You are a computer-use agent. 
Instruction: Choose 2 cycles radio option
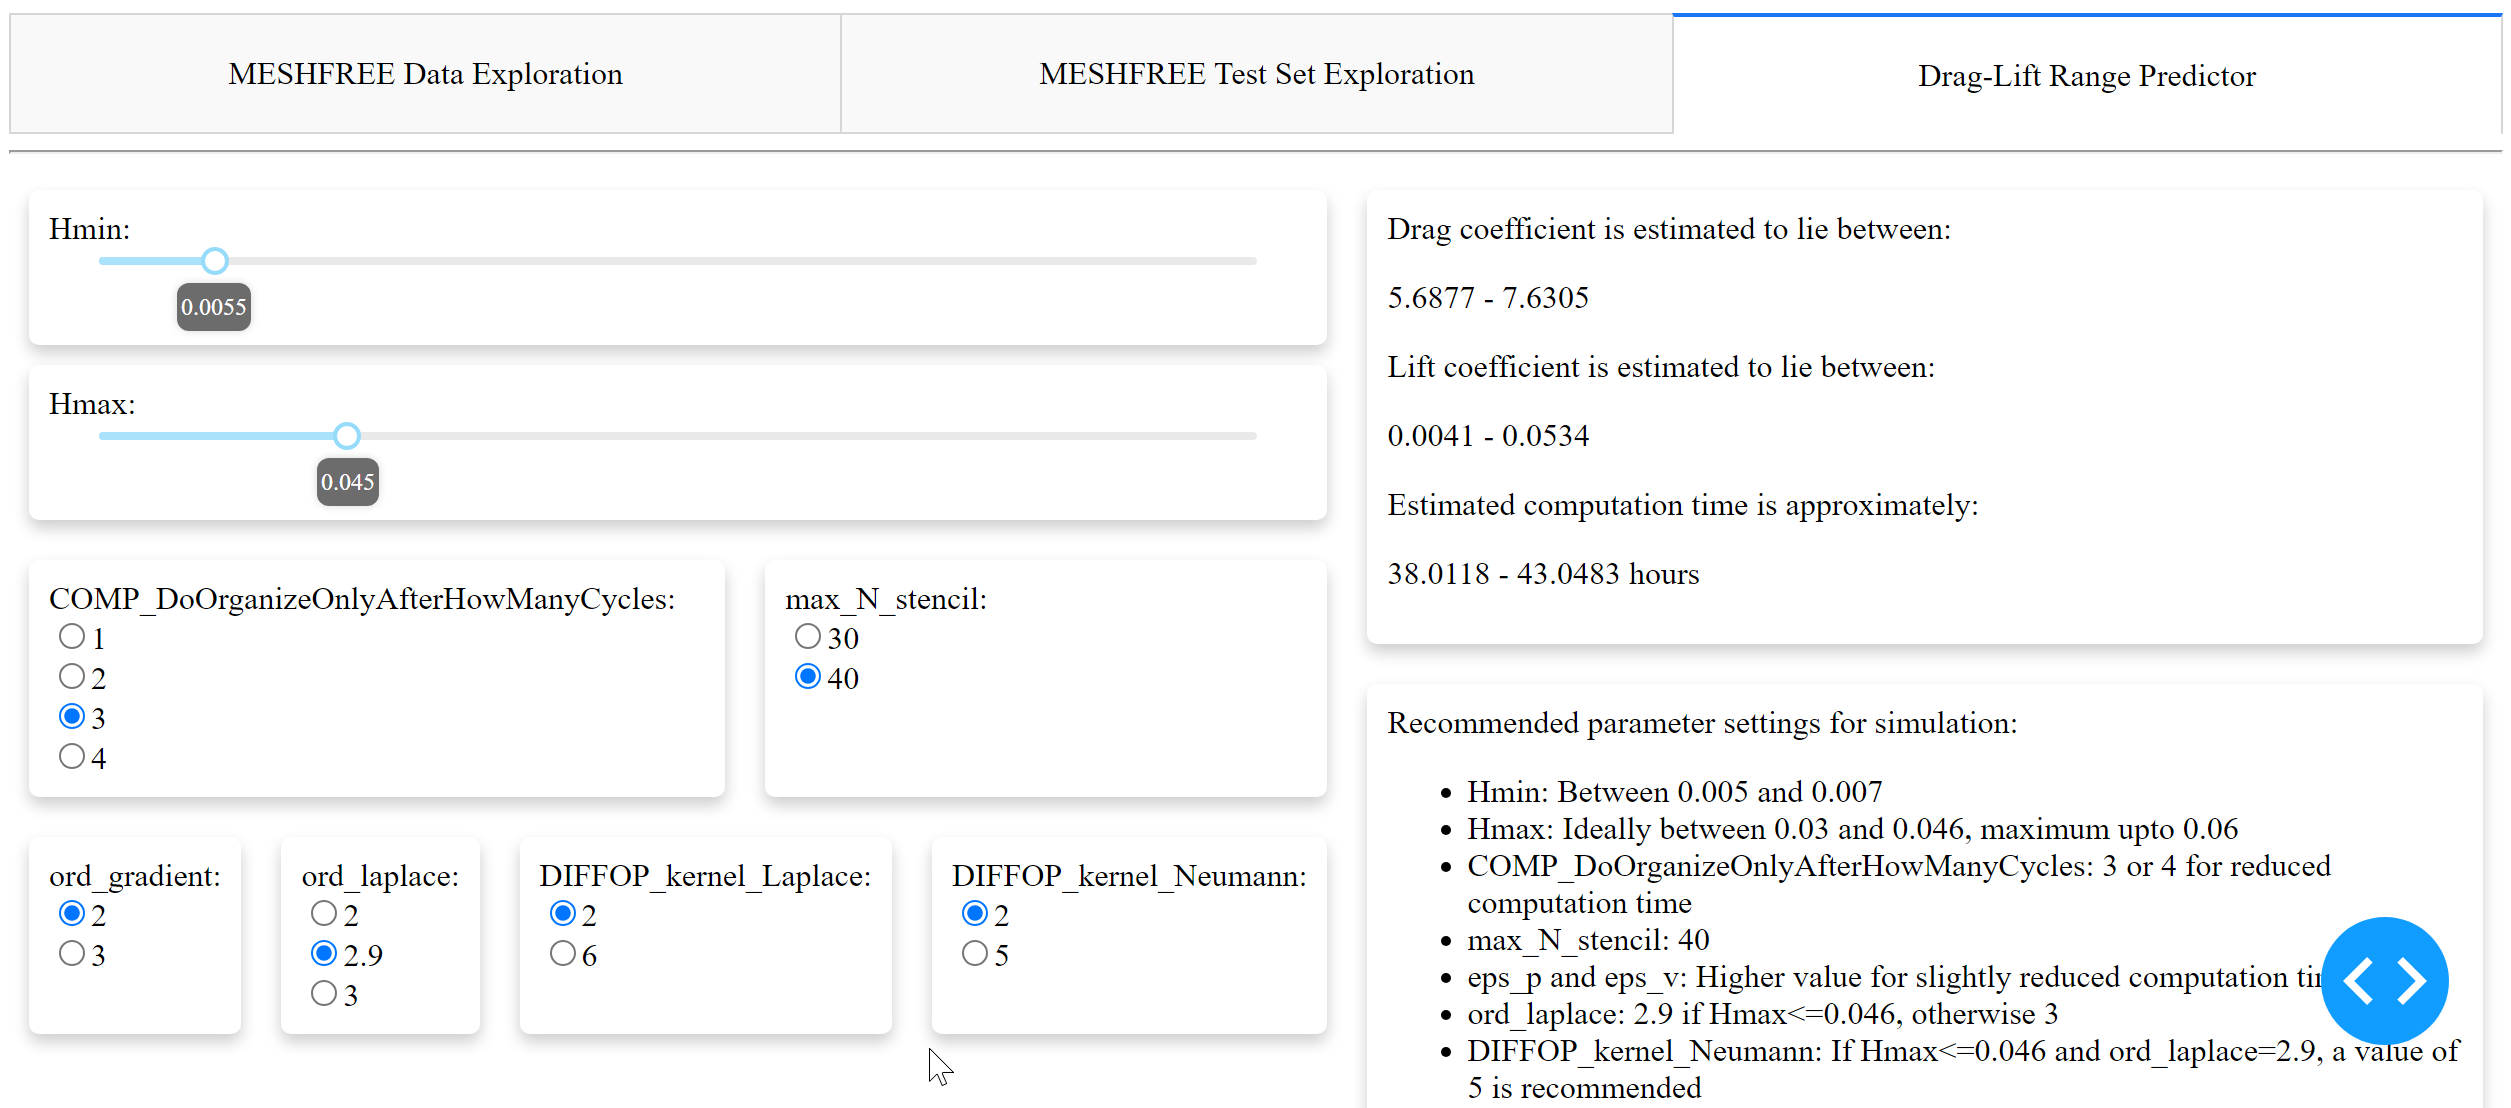[x=72, y=677]
